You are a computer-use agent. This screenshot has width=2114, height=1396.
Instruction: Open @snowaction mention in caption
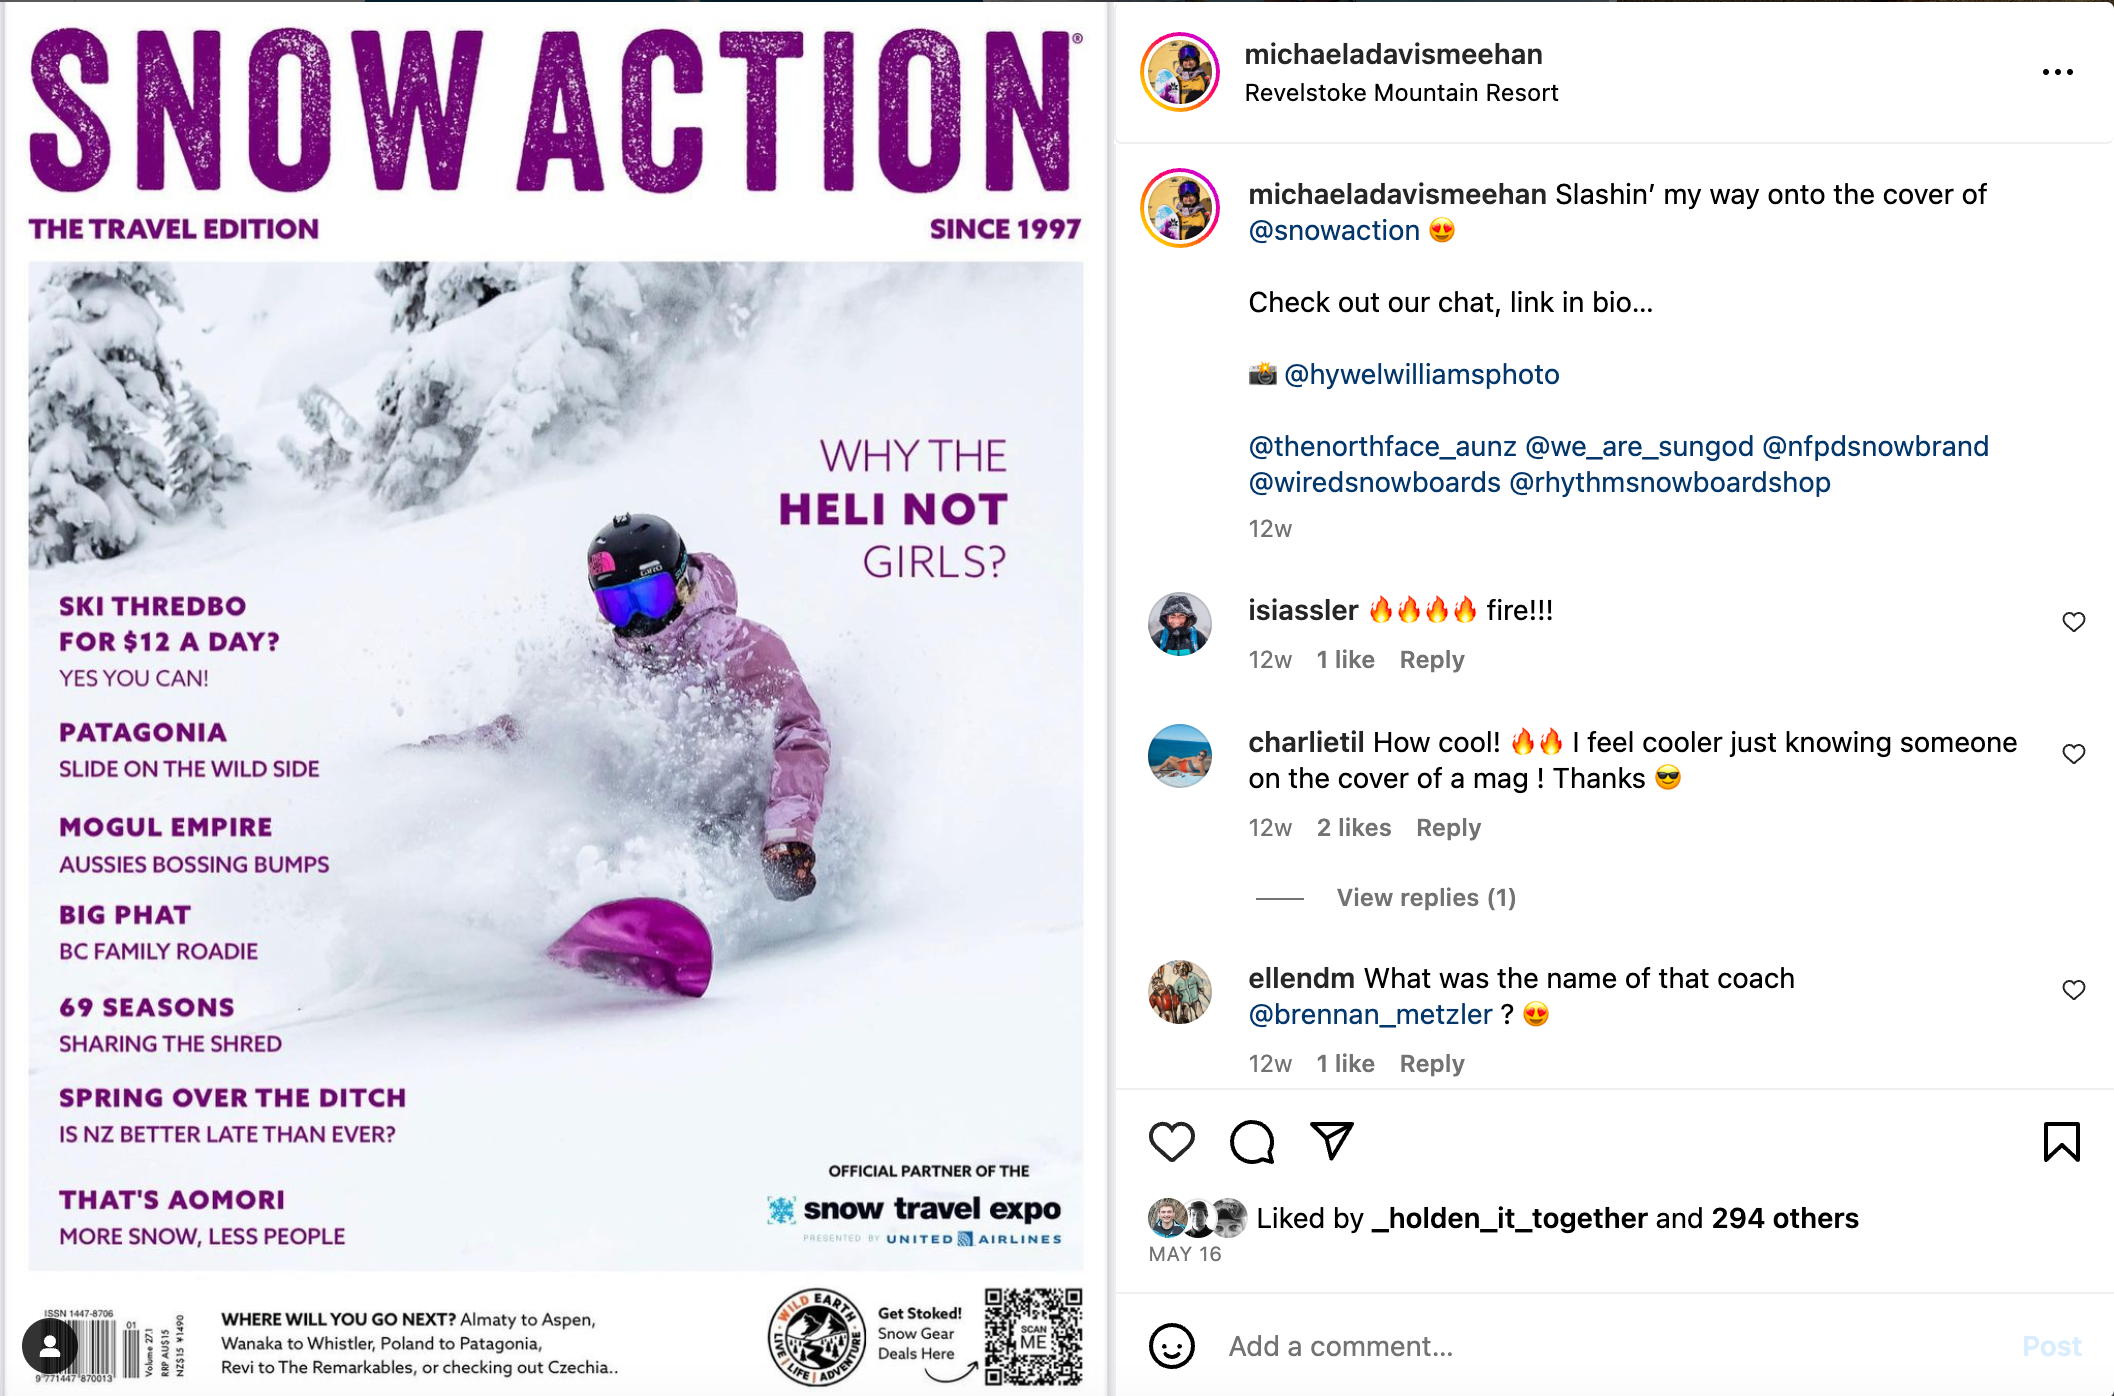click(x=1334, y=231)
